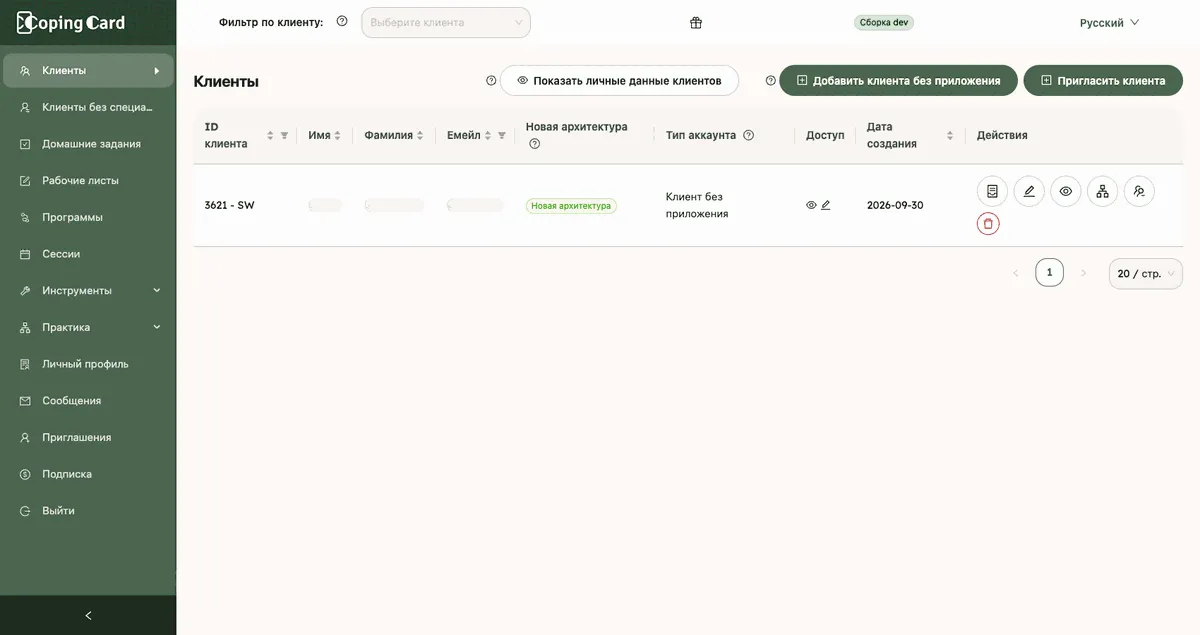Viewport: 1200px width, 635px height.
Task: Open the 20 / стр. page size dropdown
Action: 1146,274
